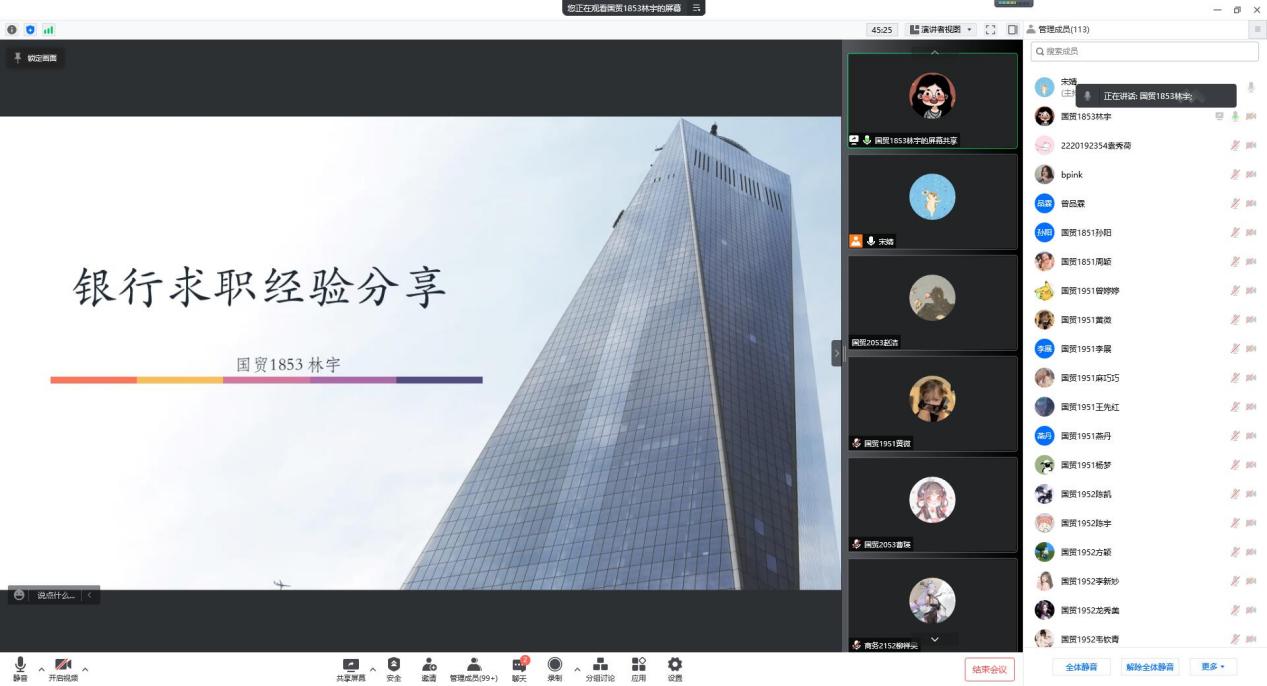The height and width of the screenshot is (686, 1267).
Task: Open 分组讨论 breakout rooms
Action: (600, 665)
